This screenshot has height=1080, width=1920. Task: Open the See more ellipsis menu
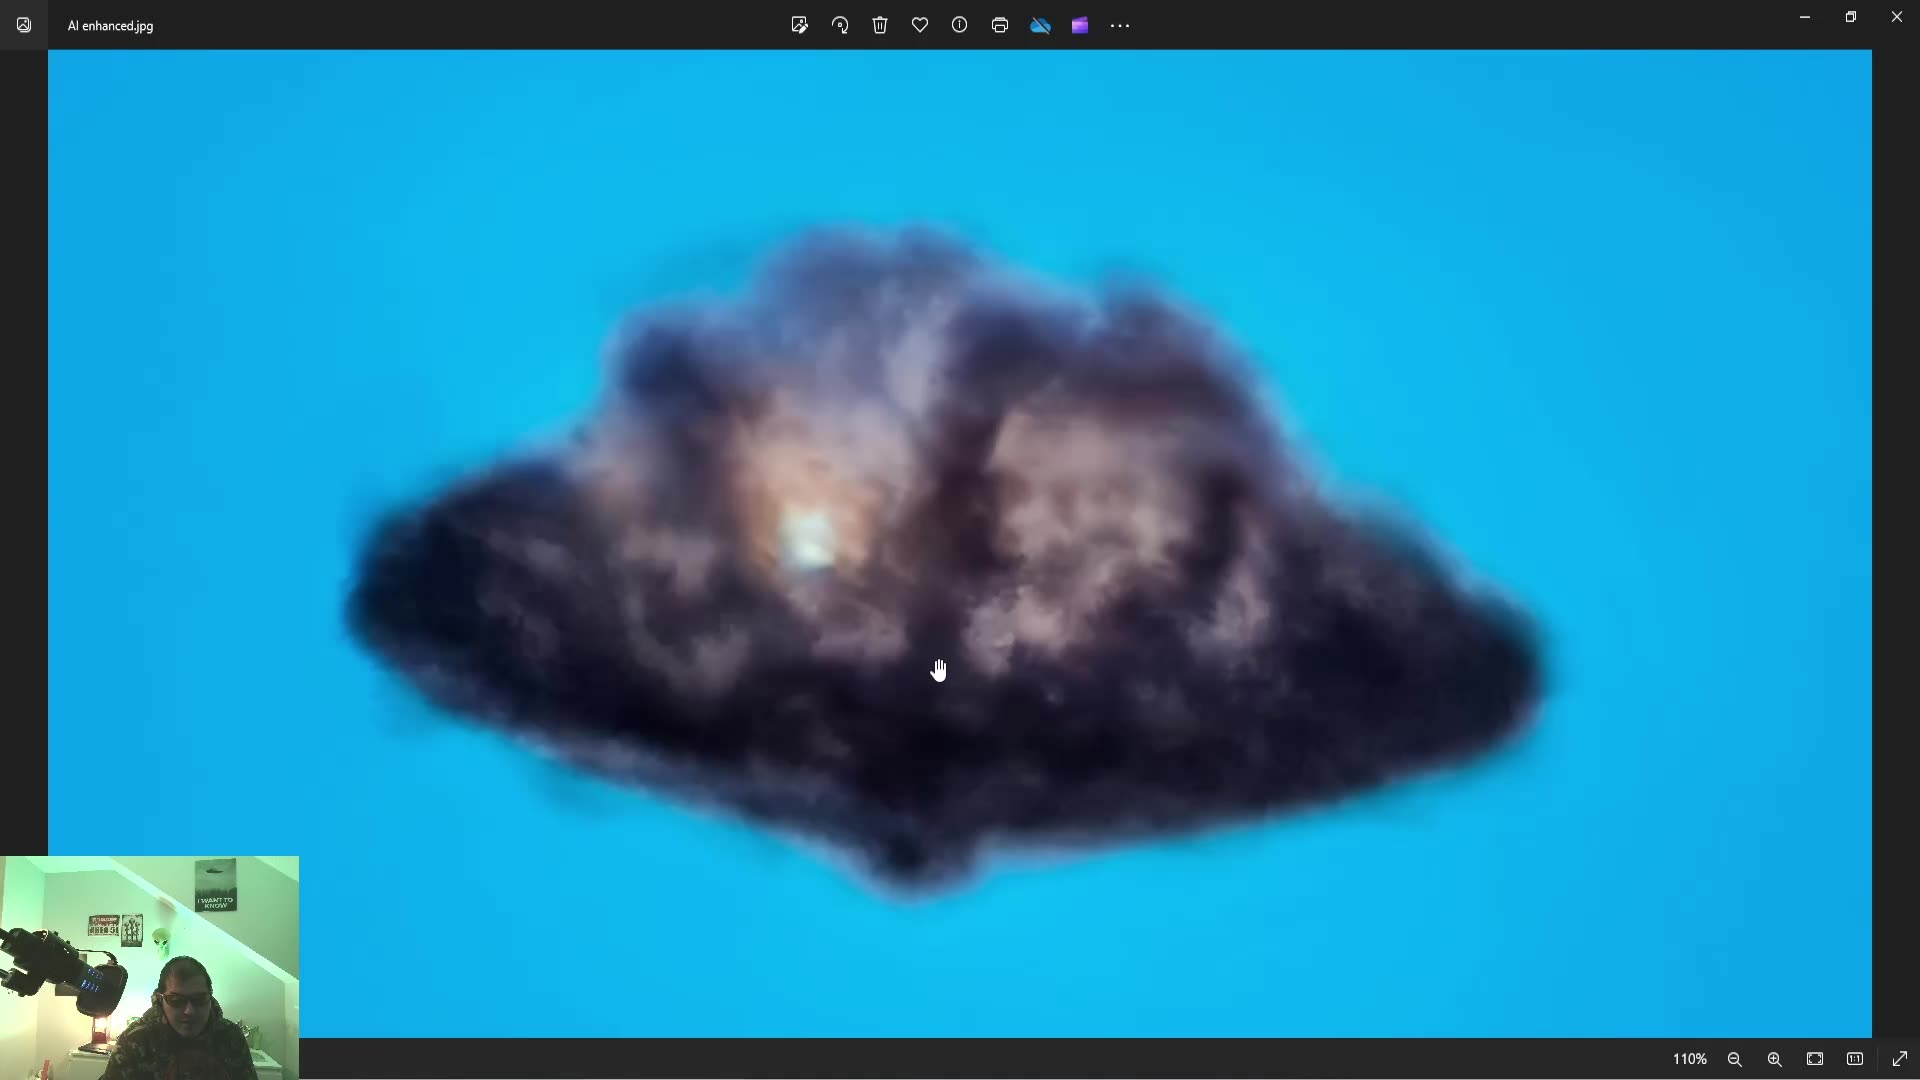[1120, 25]
